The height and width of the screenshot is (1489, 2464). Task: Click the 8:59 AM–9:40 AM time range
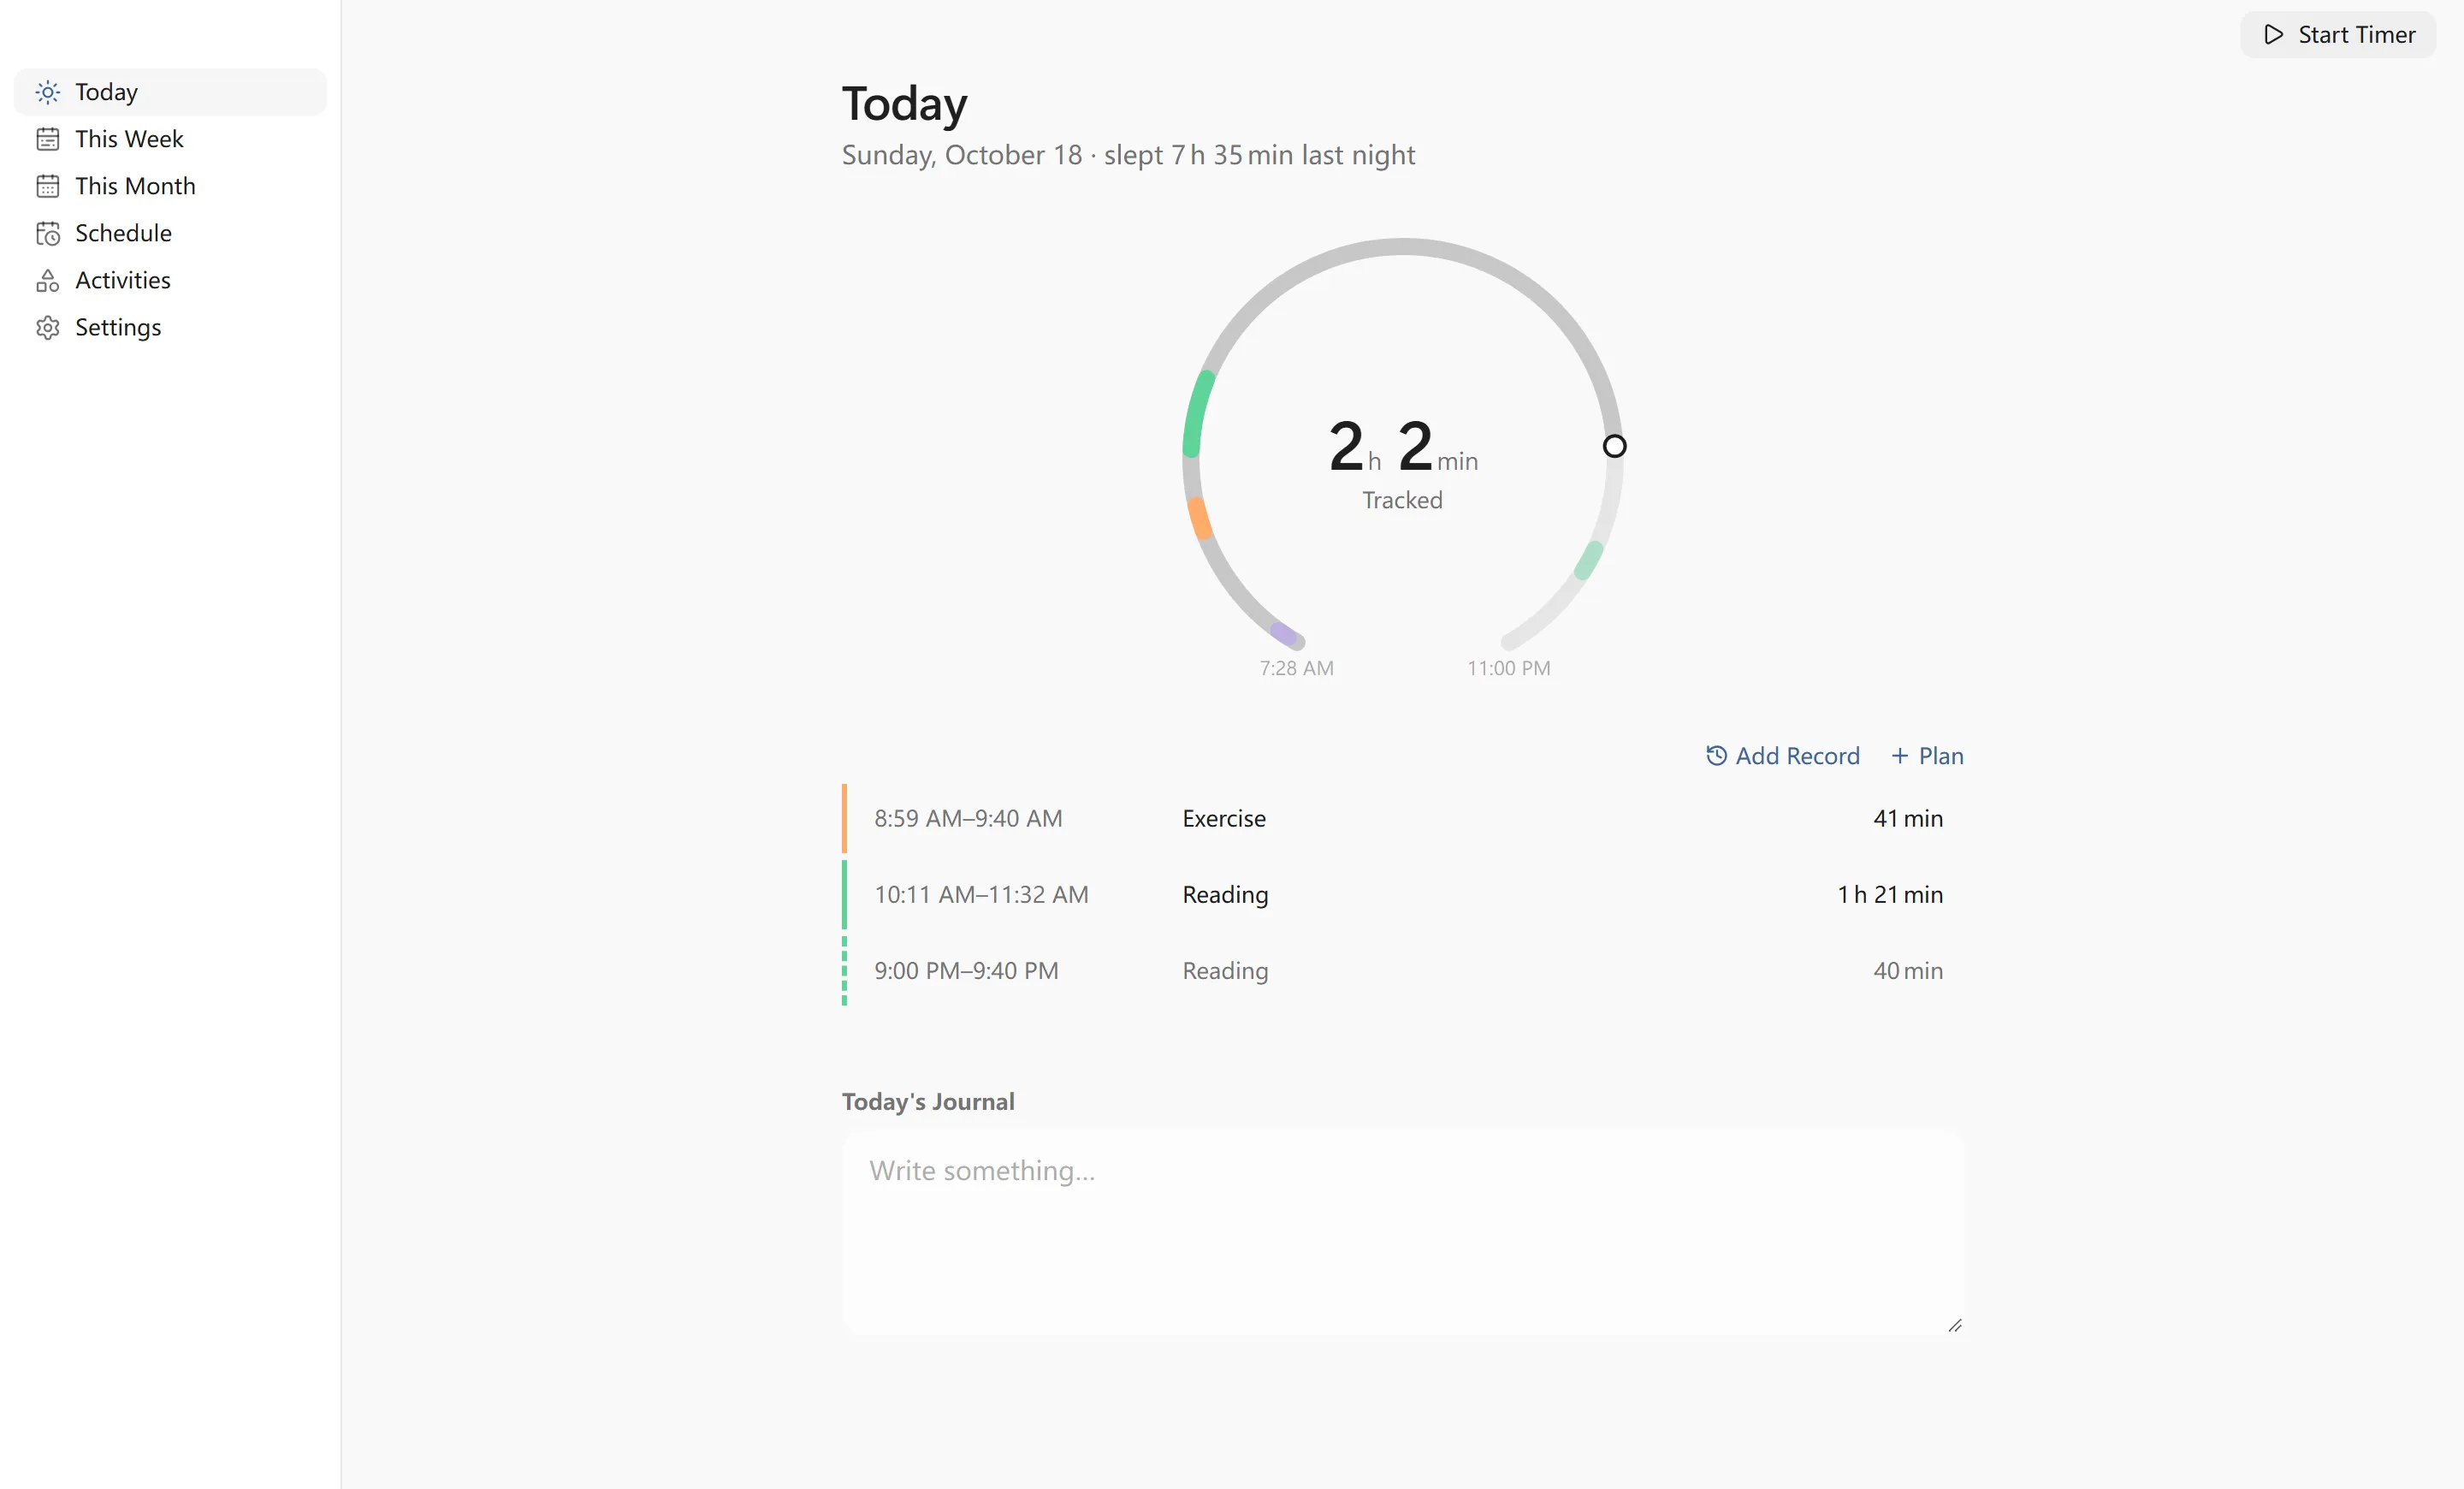click(x=968, y=819)
